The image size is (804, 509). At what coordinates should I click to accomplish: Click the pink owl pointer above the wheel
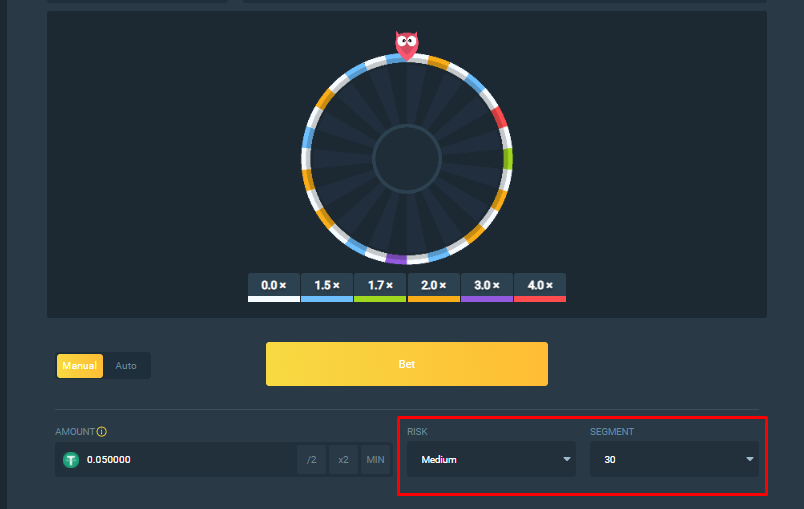[406, 44]
